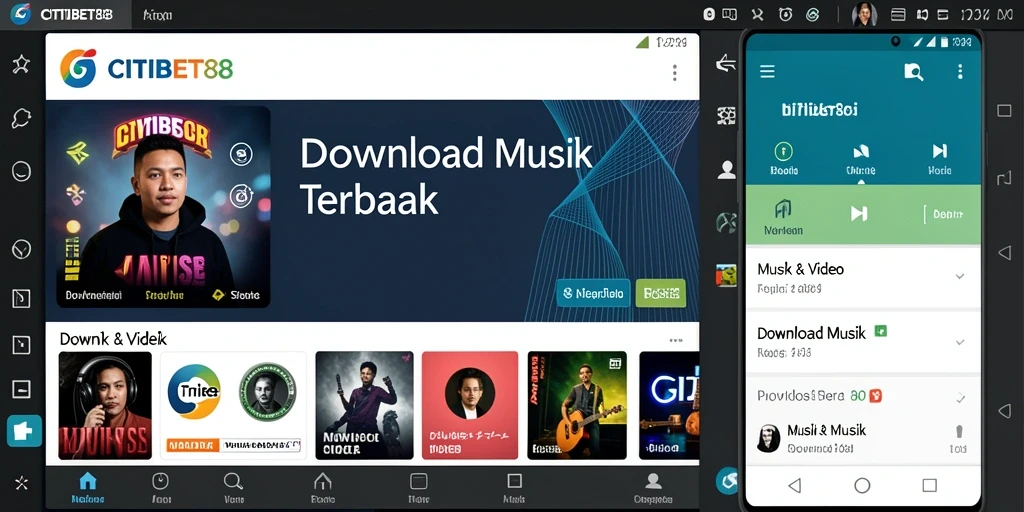Click the green button on the Download Musik banner

coord(661,293)
